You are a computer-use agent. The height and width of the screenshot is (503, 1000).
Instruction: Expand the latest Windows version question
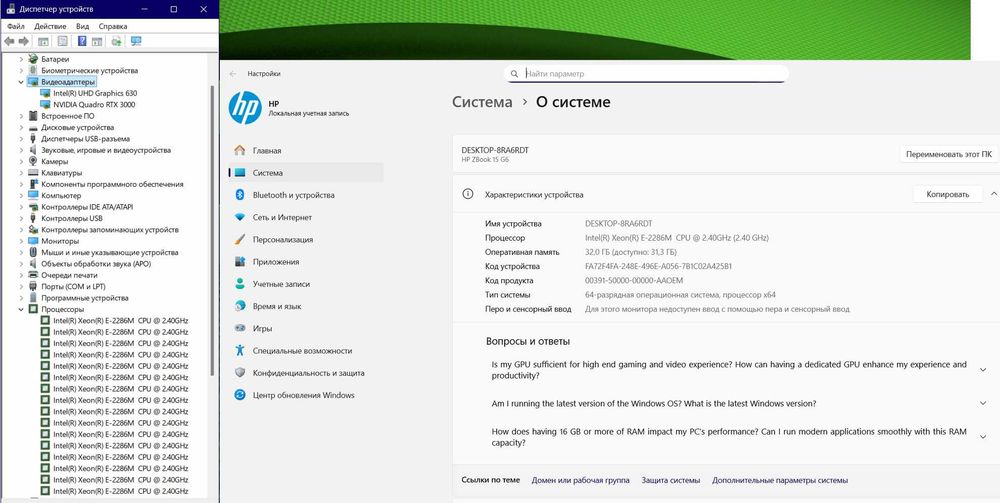(983, 404)
